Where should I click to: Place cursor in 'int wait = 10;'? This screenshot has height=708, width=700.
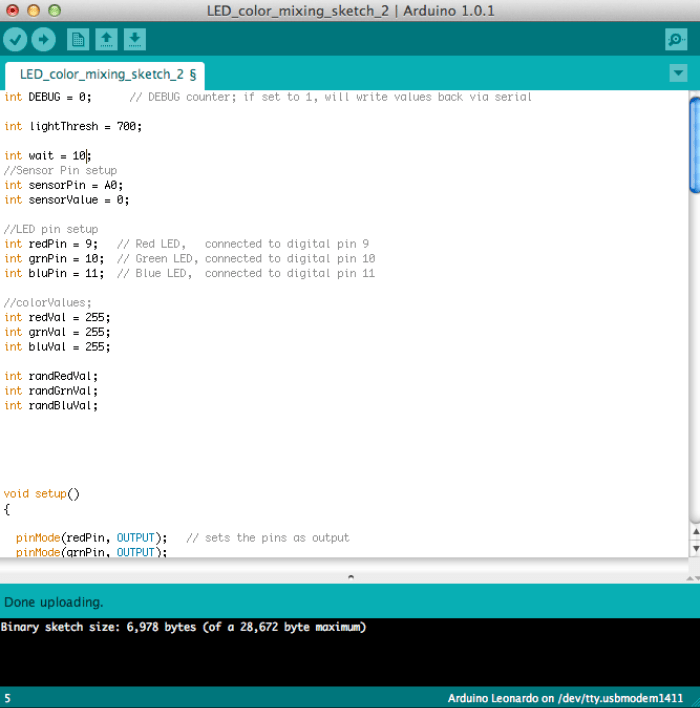(48, 156)
